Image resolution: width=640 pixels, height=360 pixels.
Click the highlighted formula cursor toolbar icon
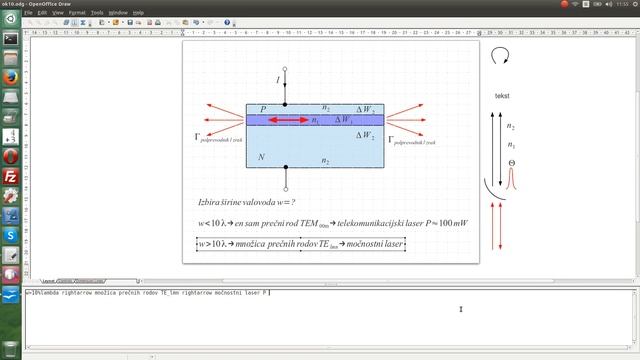(74, 22)
